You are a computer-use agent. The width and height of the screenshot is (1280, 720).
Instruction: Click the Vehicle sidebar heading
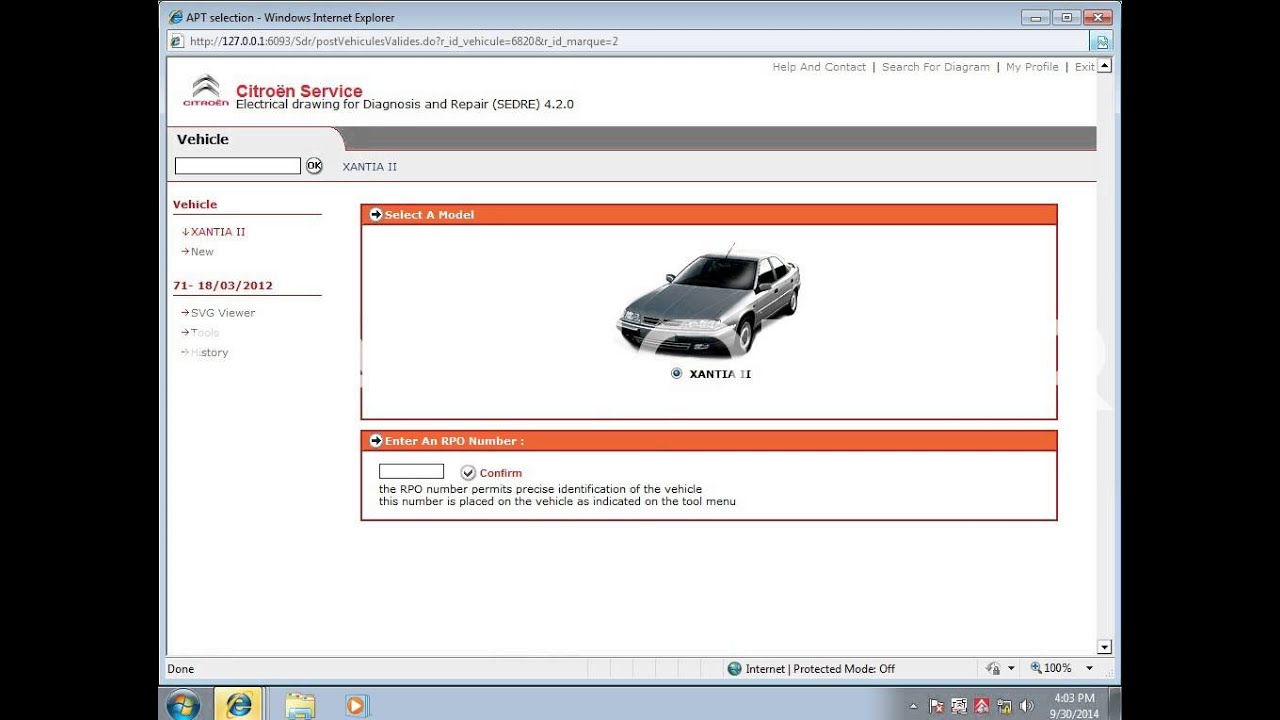[195, 204]
